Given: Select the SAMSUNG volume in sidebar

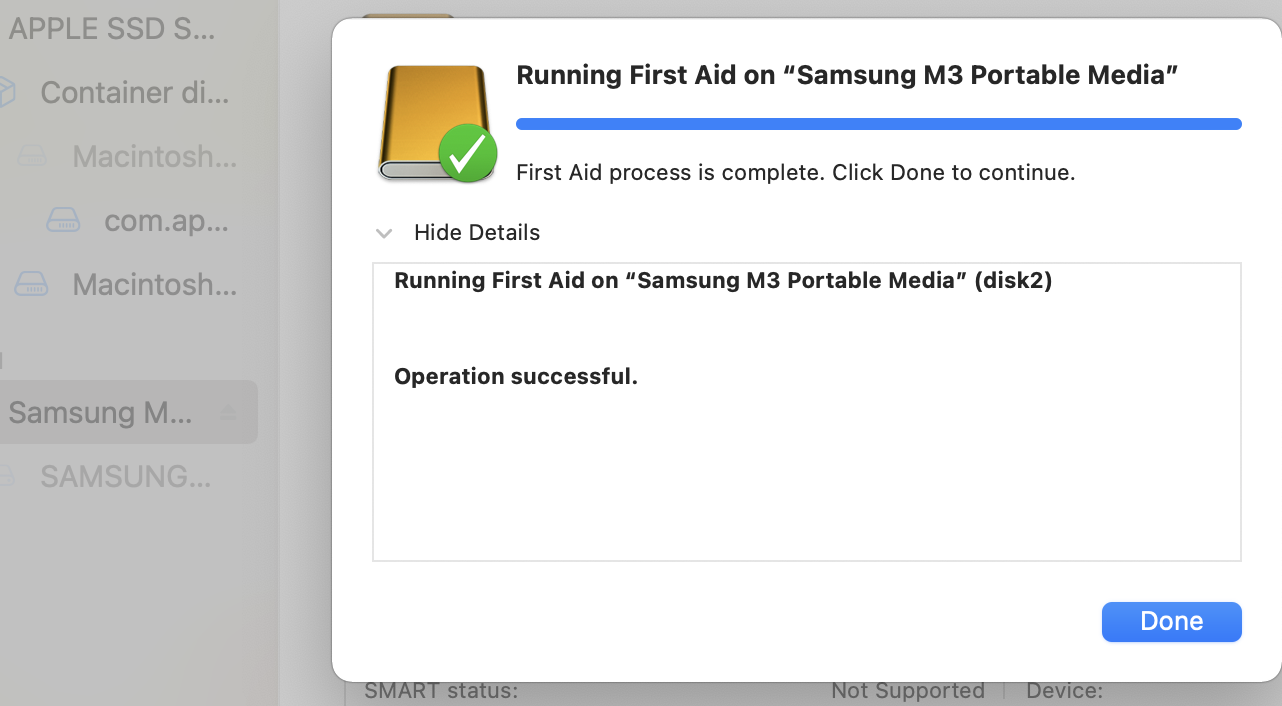Looking at the screenshot, I should (x=125, y=477).
